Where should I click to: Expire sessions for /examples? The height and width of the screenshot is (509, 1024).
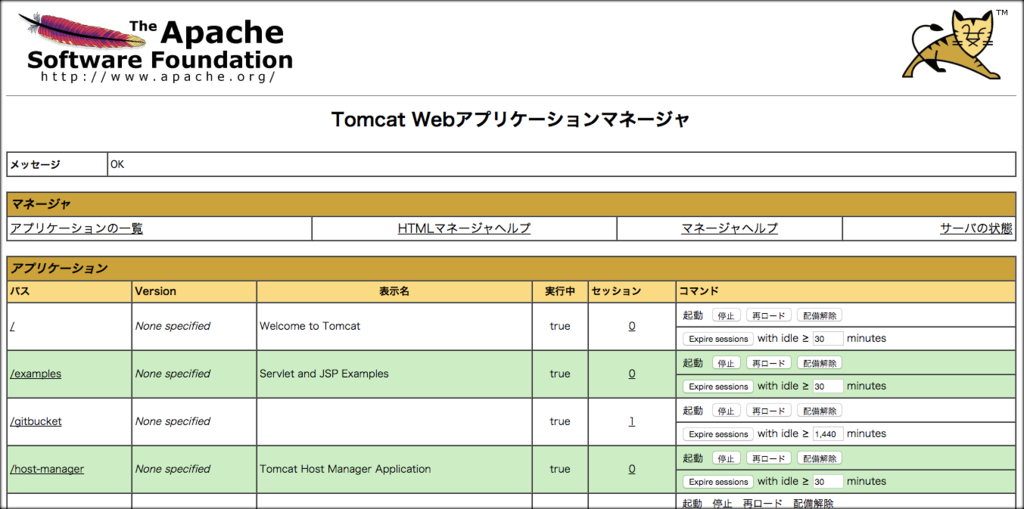coord(718,386)
